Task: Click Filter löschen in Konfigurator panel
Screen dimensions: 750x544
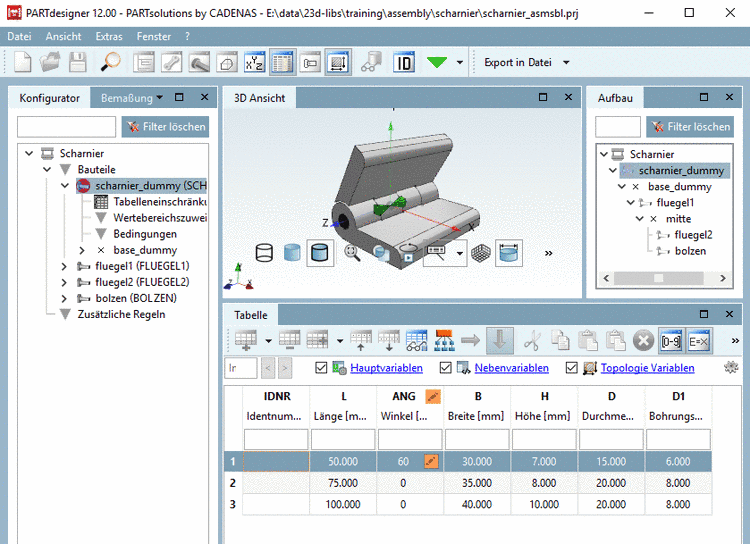Action: coord(166,127)
